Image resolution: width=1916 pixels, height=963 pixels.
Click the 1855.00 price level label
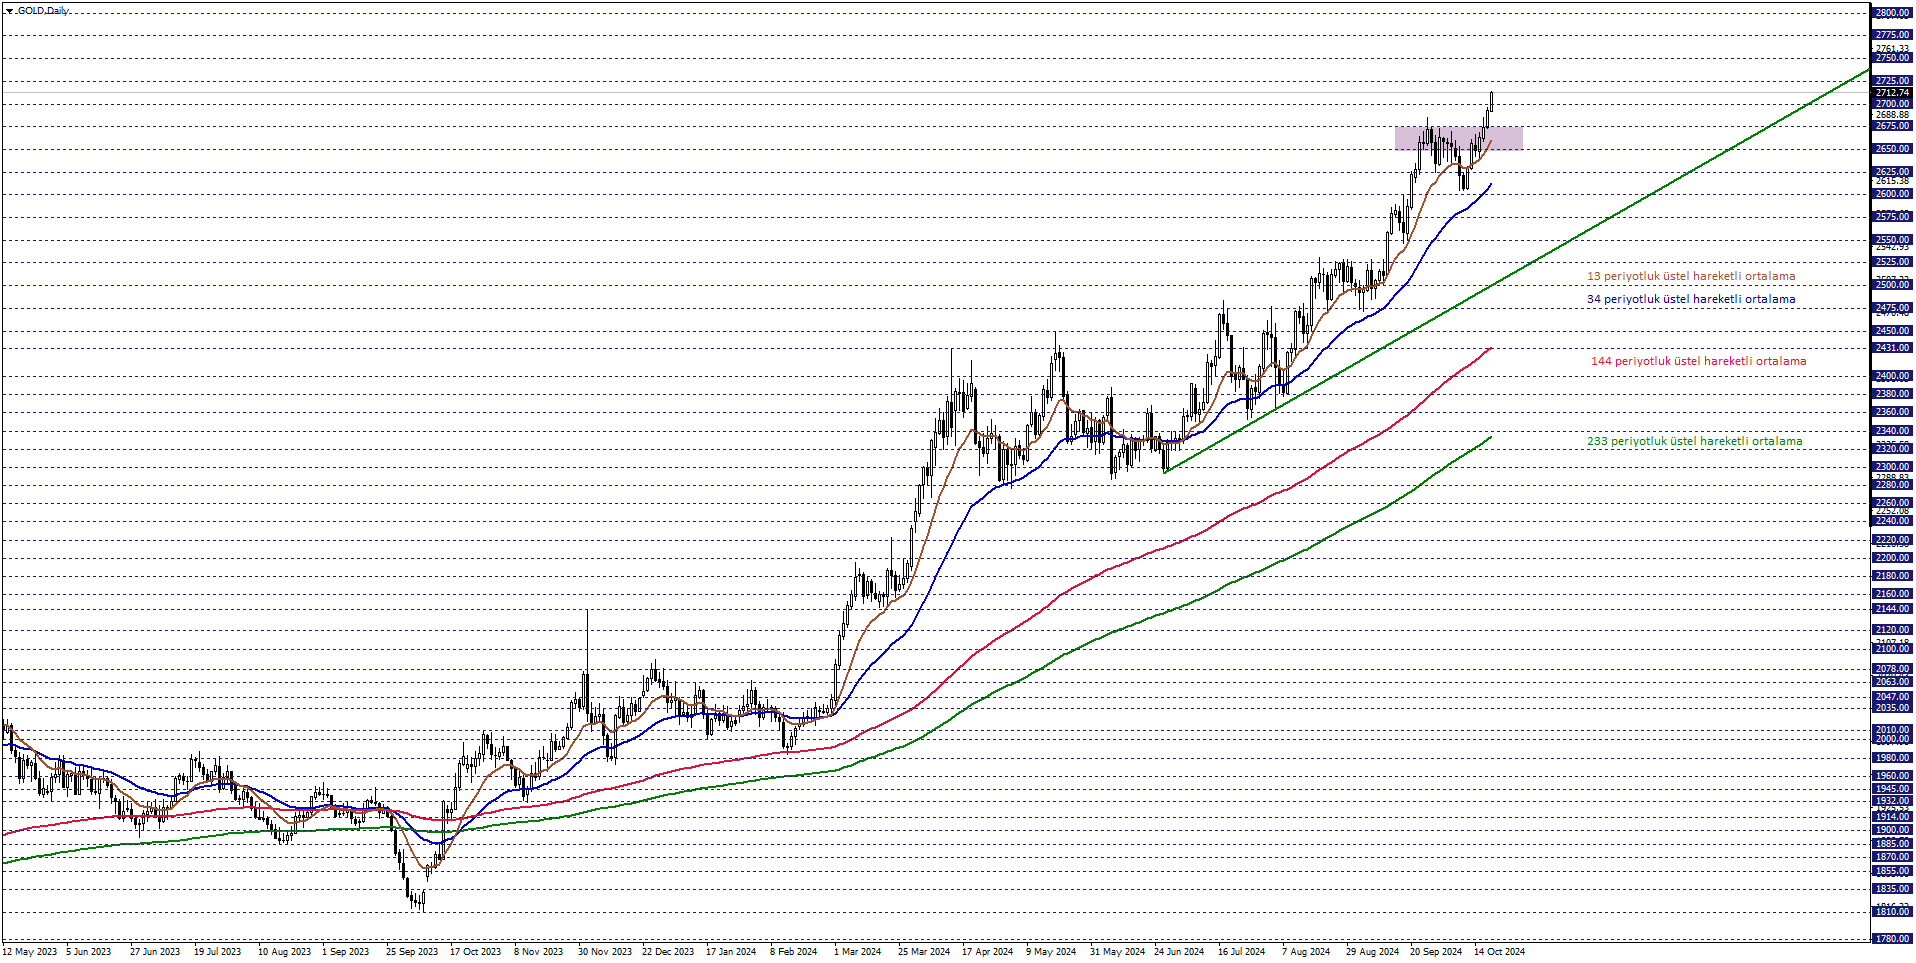coord(1892,871)
